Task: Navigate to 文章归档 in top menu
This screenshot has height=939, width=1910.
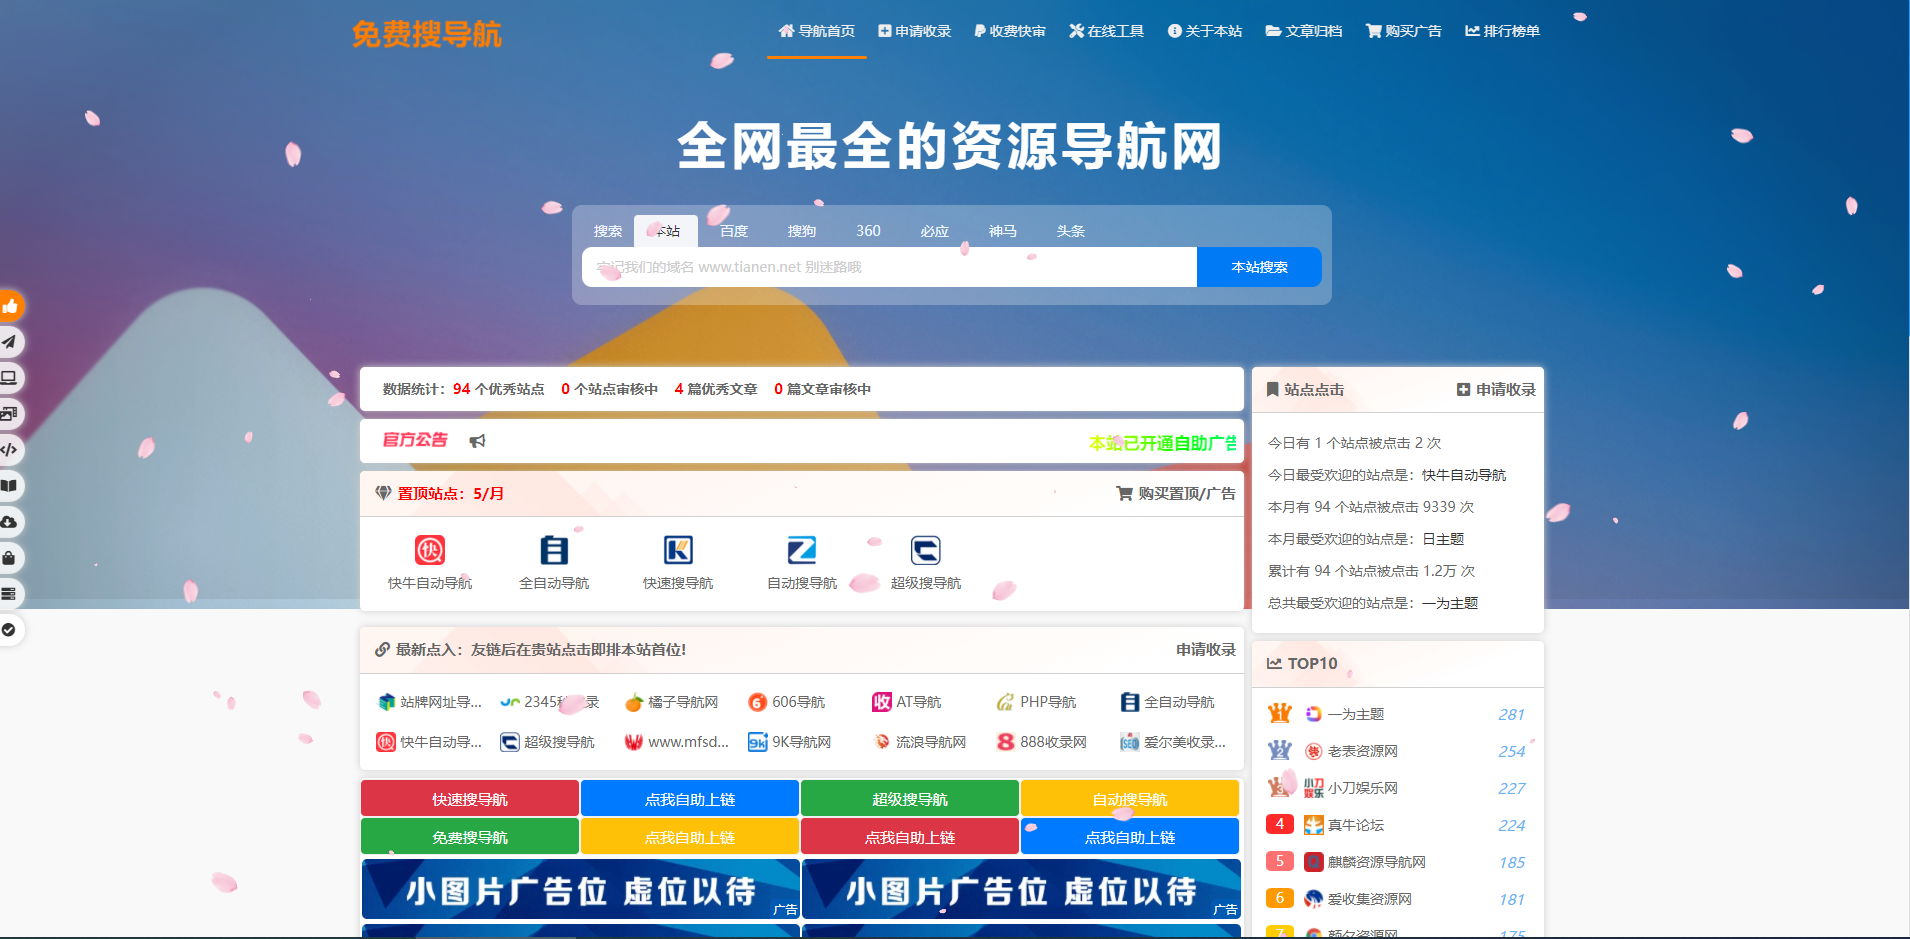Action: [x=1304, y=30]
